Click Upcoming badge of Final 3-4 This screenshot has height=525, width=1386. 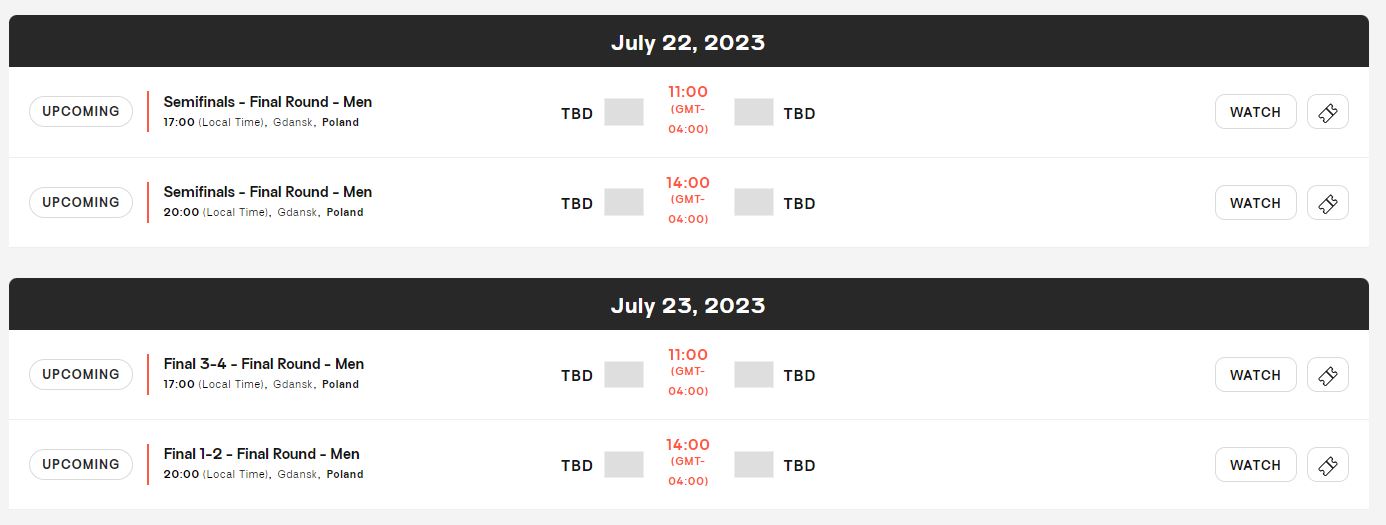click(81, 374)
